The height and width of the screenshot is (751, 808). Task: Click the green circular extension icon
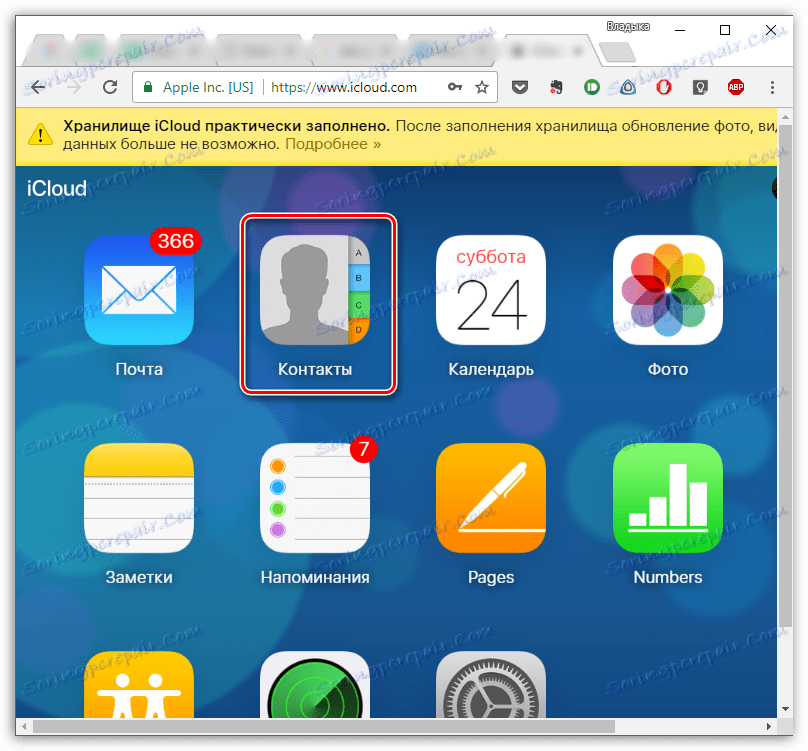[592, 87]
